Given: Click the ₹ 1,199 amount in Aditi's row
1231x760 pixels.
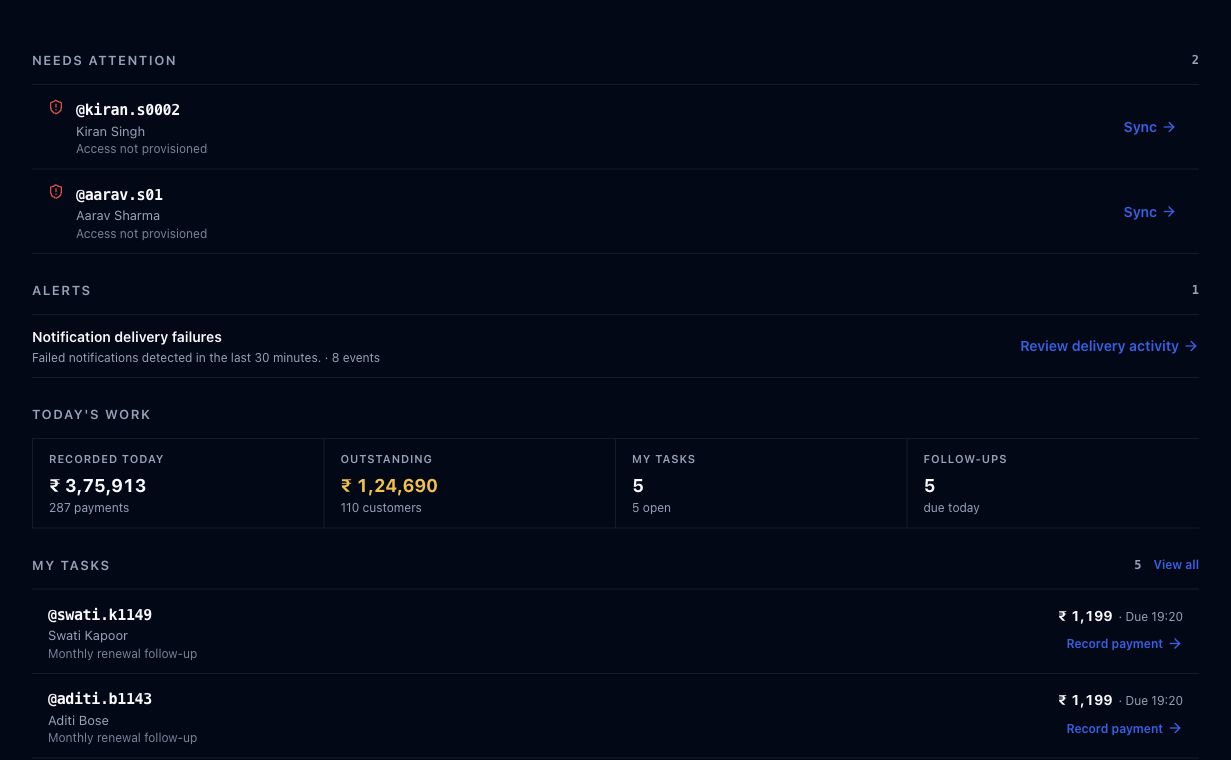Looking at the screenshot, I should tap(1085, 700).
